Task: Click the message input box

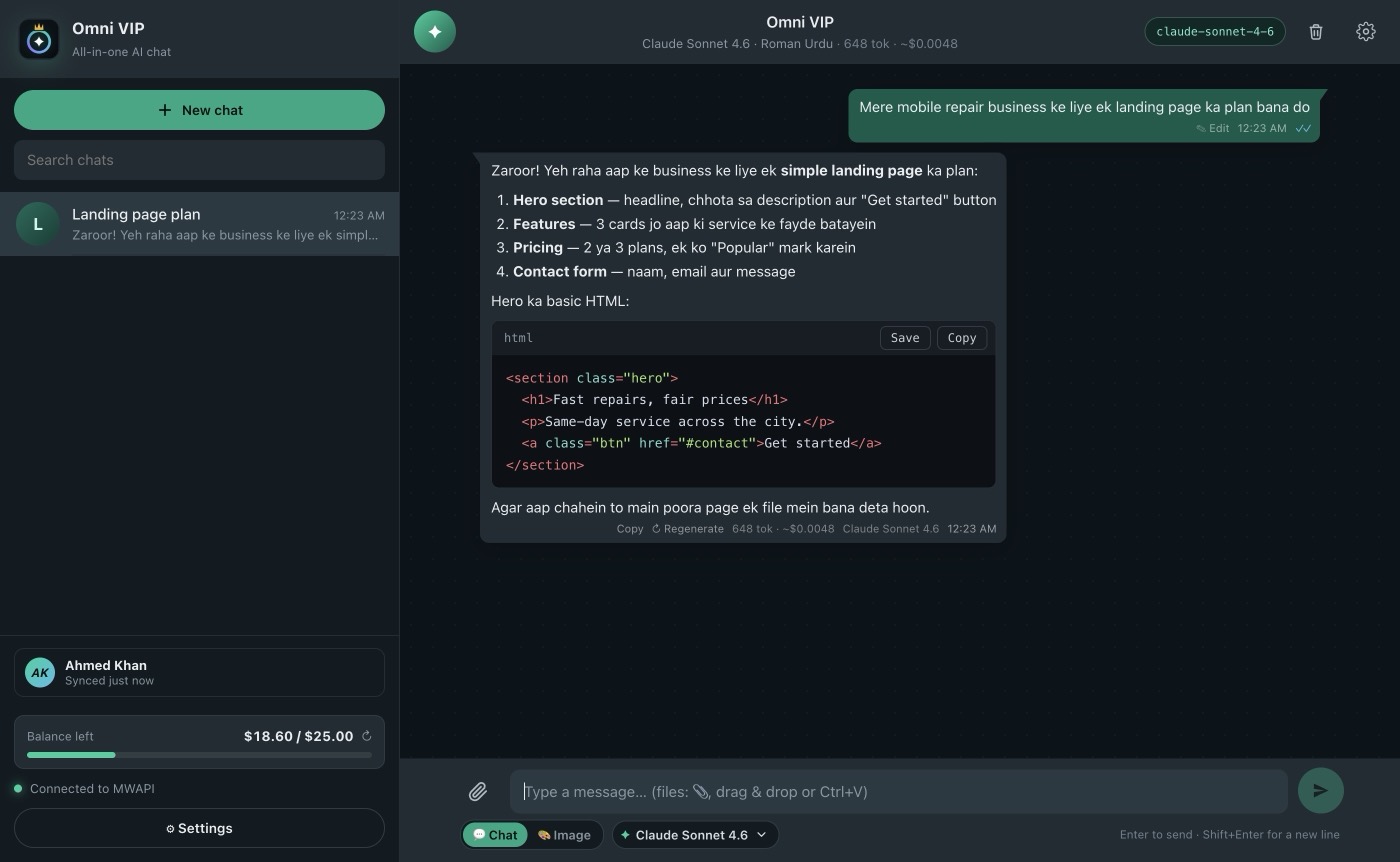Action: pyautogui.click(x=899, y=792)
